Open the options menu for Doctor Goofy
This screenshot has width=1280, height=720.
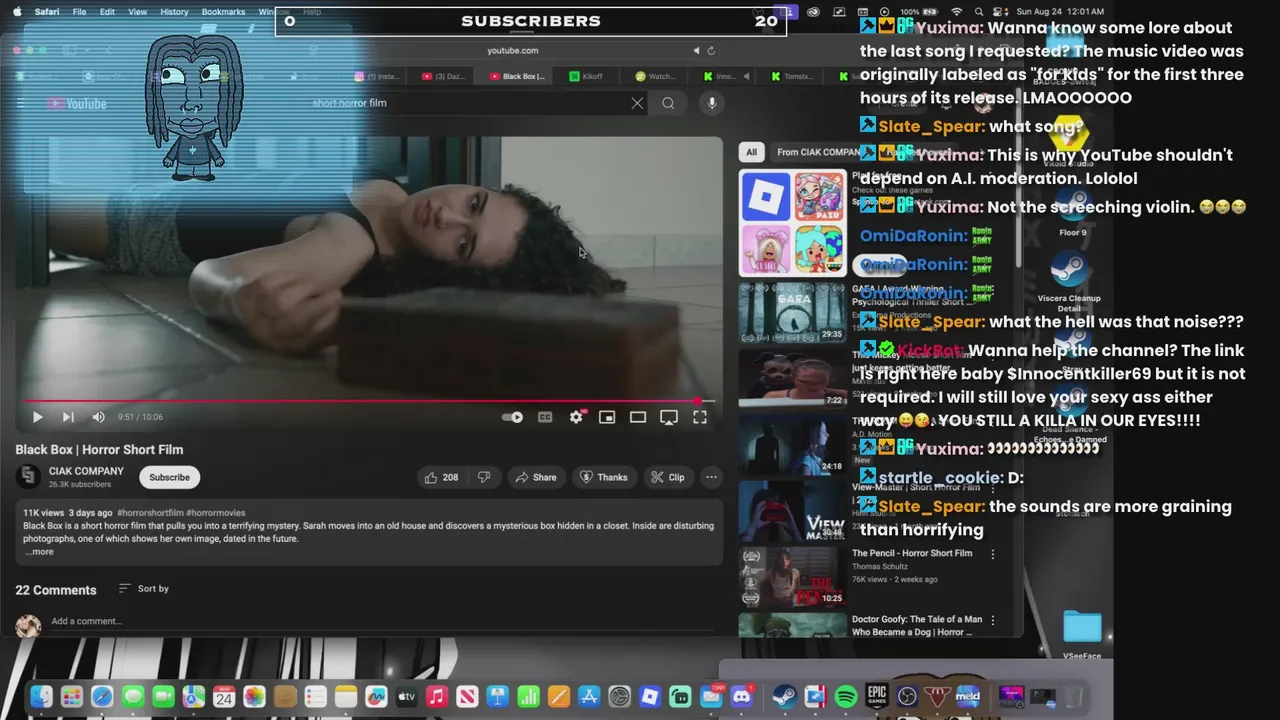coord(993,620)
